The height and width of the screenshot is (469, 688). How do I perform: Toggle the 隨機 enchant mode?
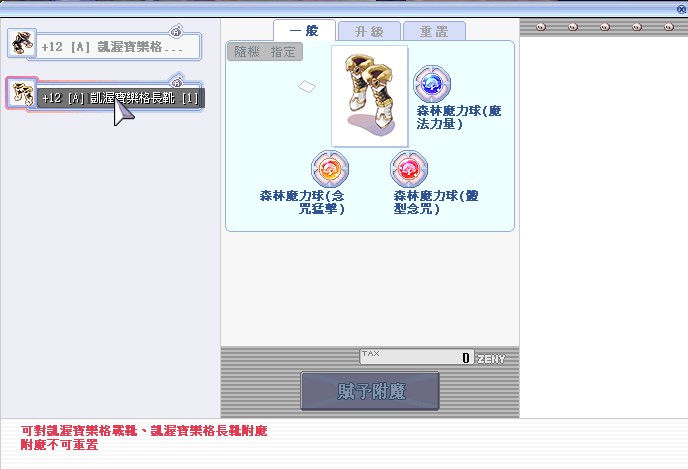[x=246, y=52]
